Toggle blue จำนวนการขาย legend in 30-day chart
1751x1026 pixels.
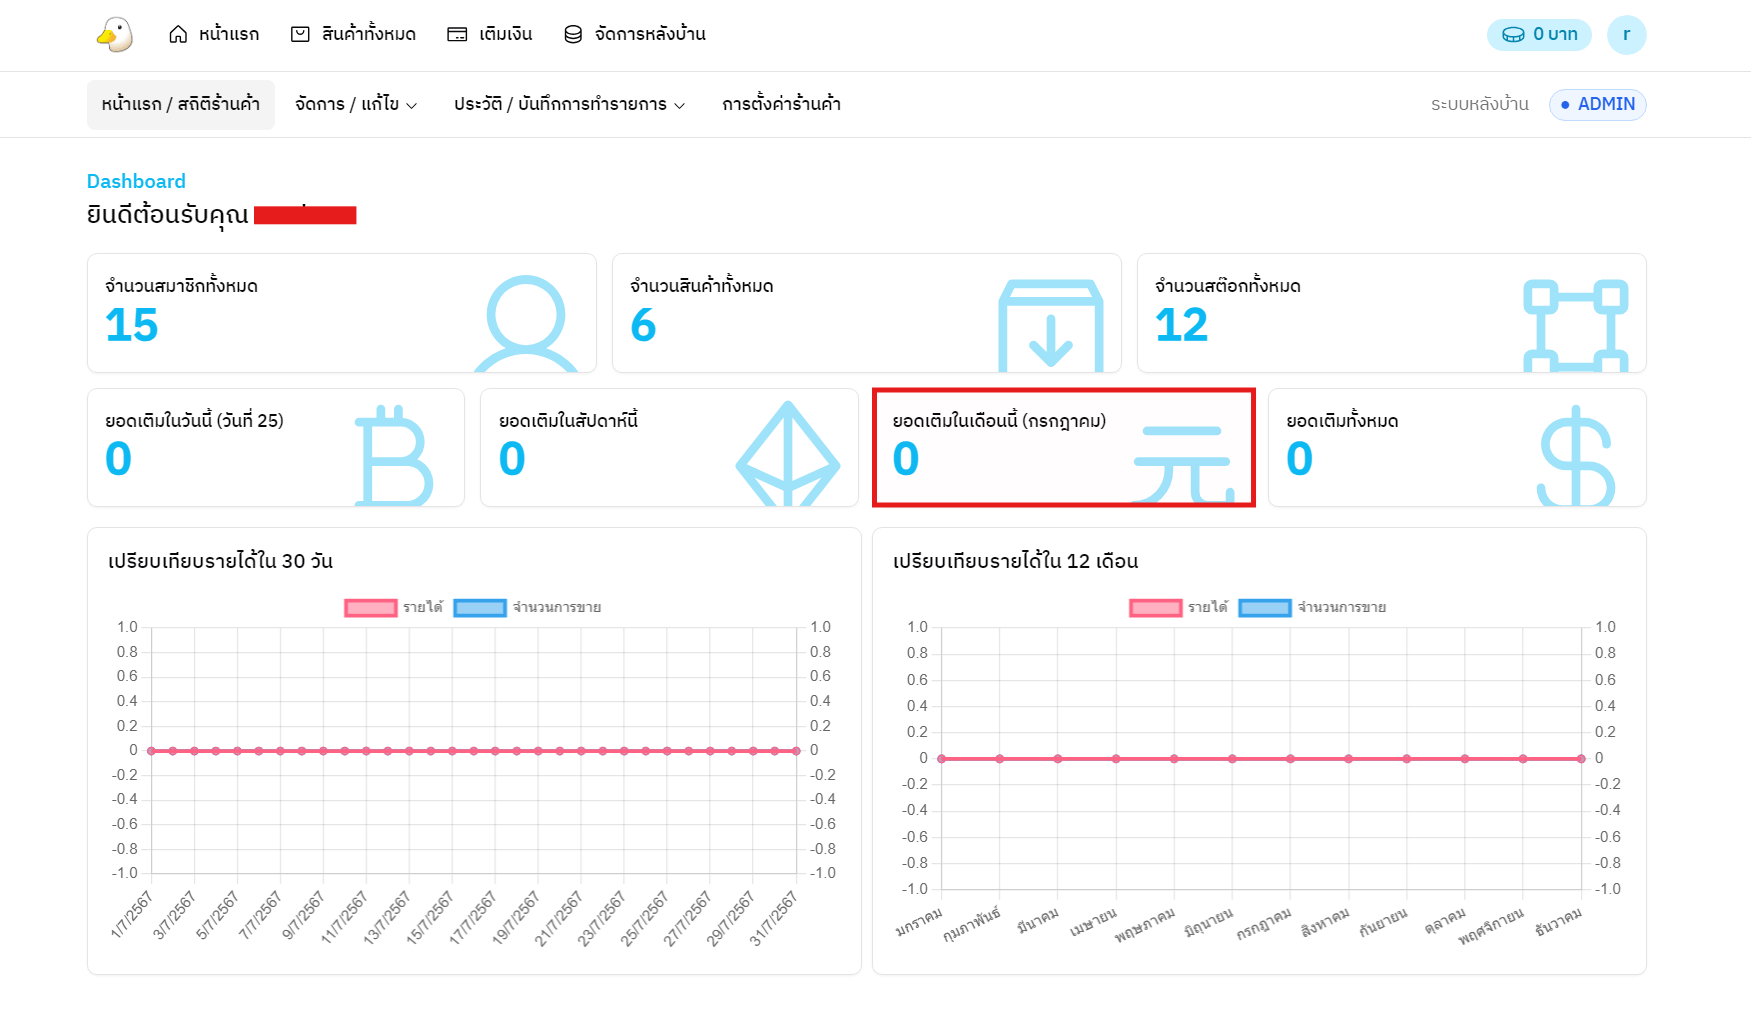coord(527,607)
